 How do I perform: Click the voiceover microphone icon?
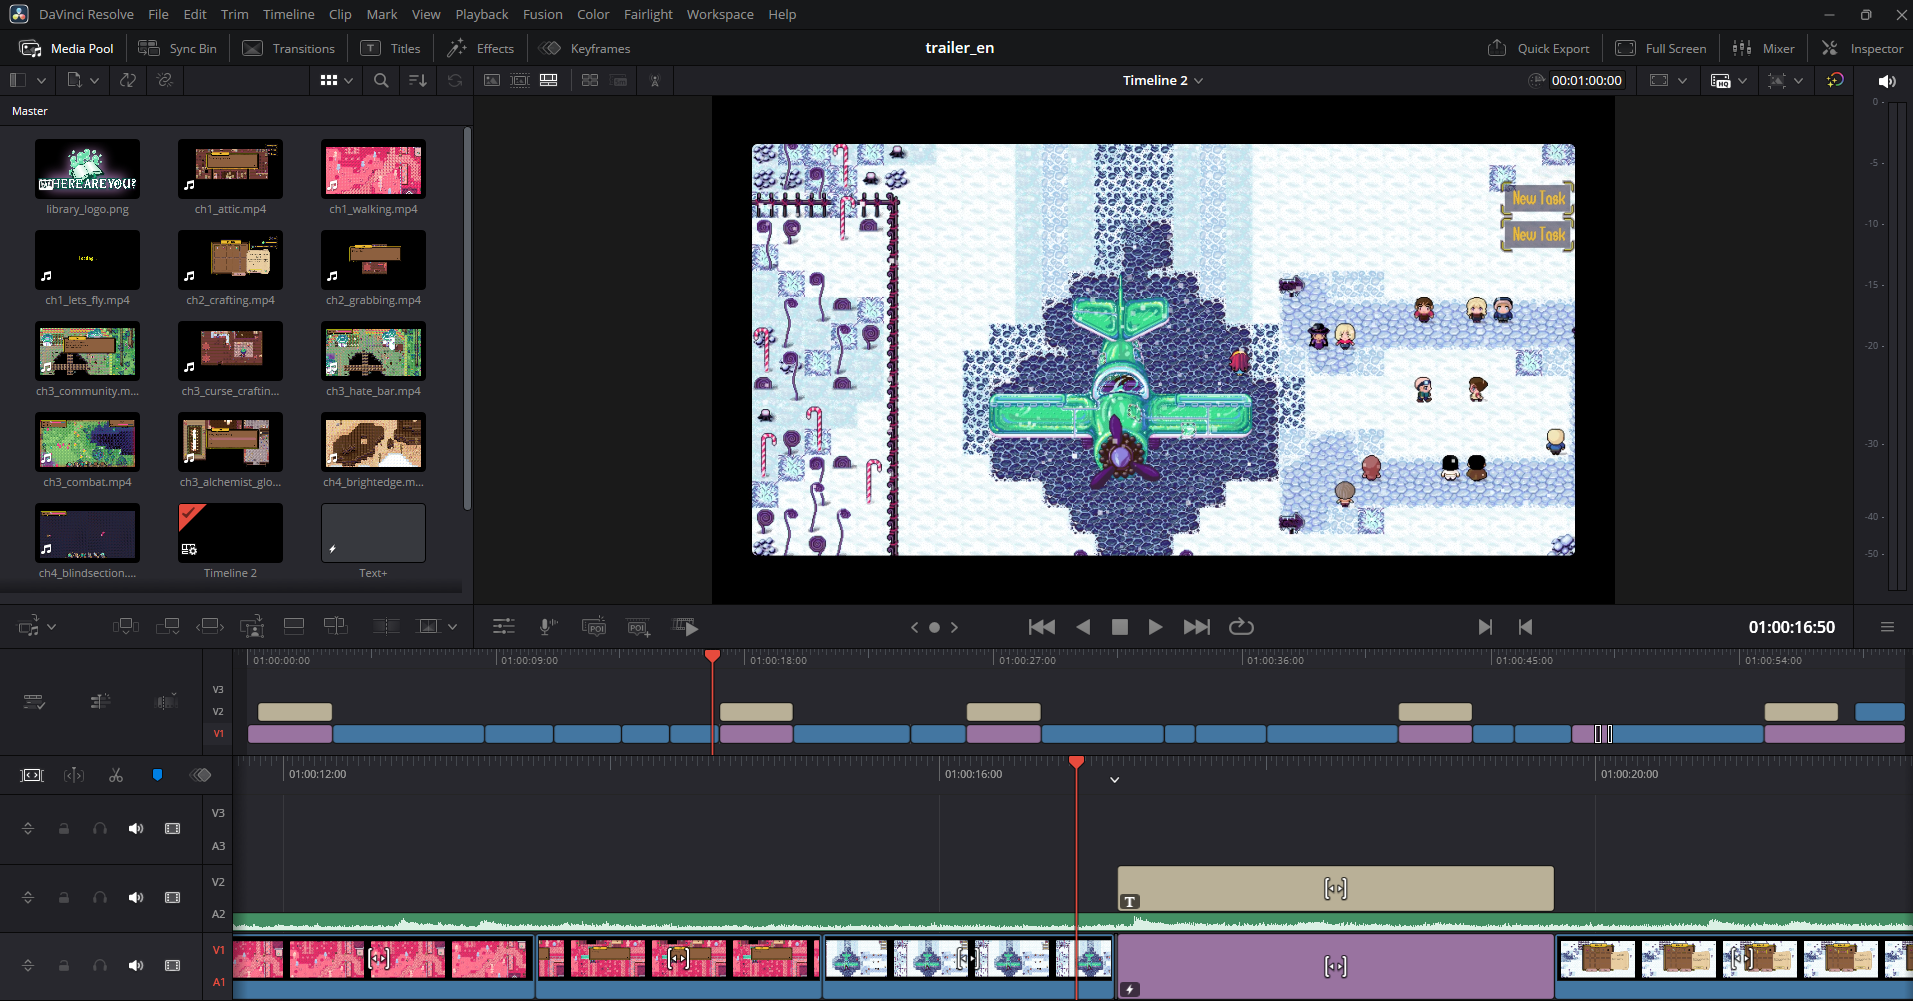[x=548, y=627]
